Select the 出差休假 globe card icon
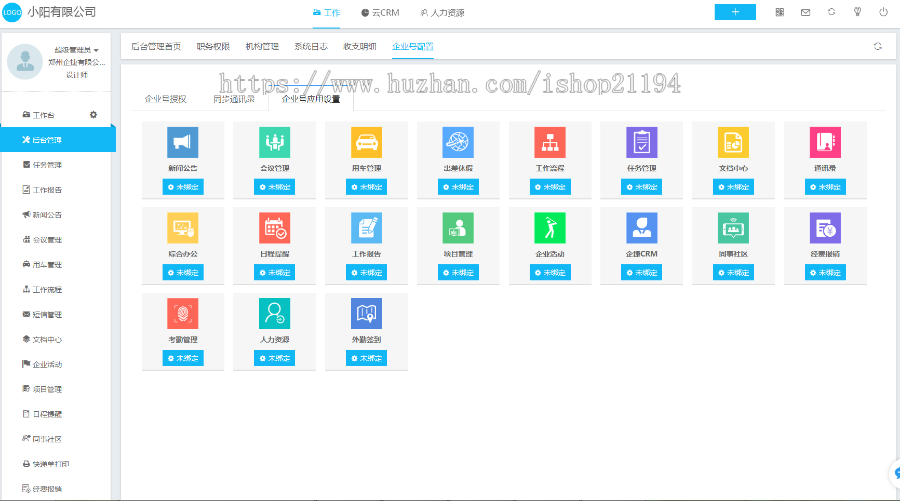 pyautogui.click(x=458, y=142)
